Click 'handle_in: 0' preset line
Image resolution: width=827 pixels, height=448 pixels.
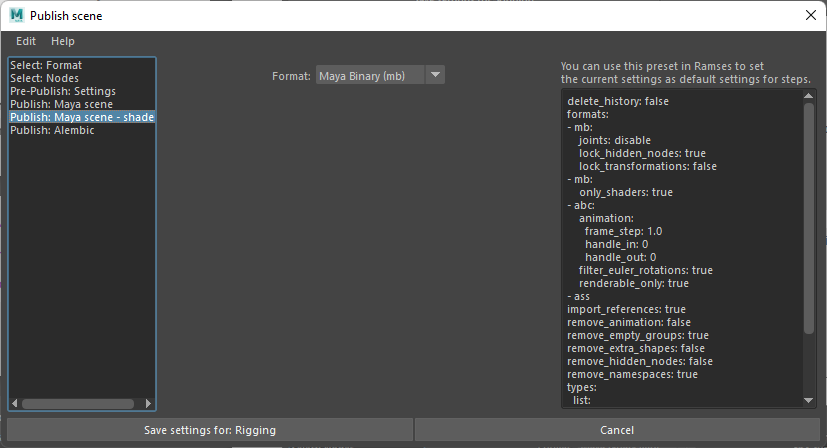click(617, 244)
